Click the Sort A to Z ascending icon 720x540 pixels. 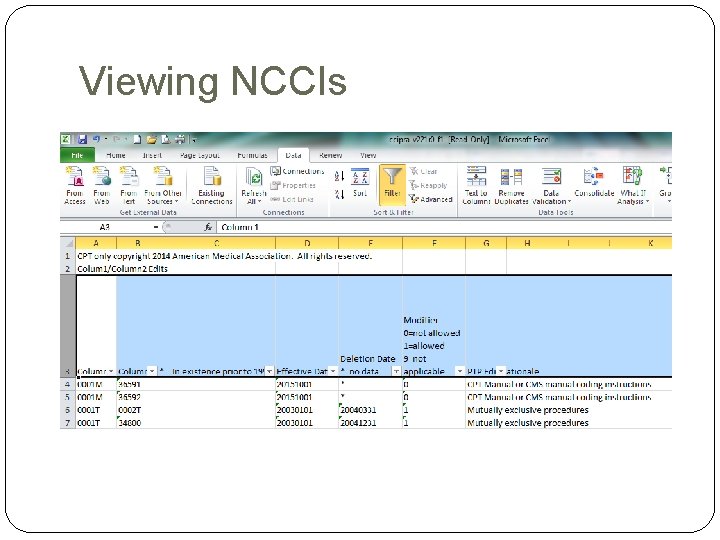click(339, 176)
